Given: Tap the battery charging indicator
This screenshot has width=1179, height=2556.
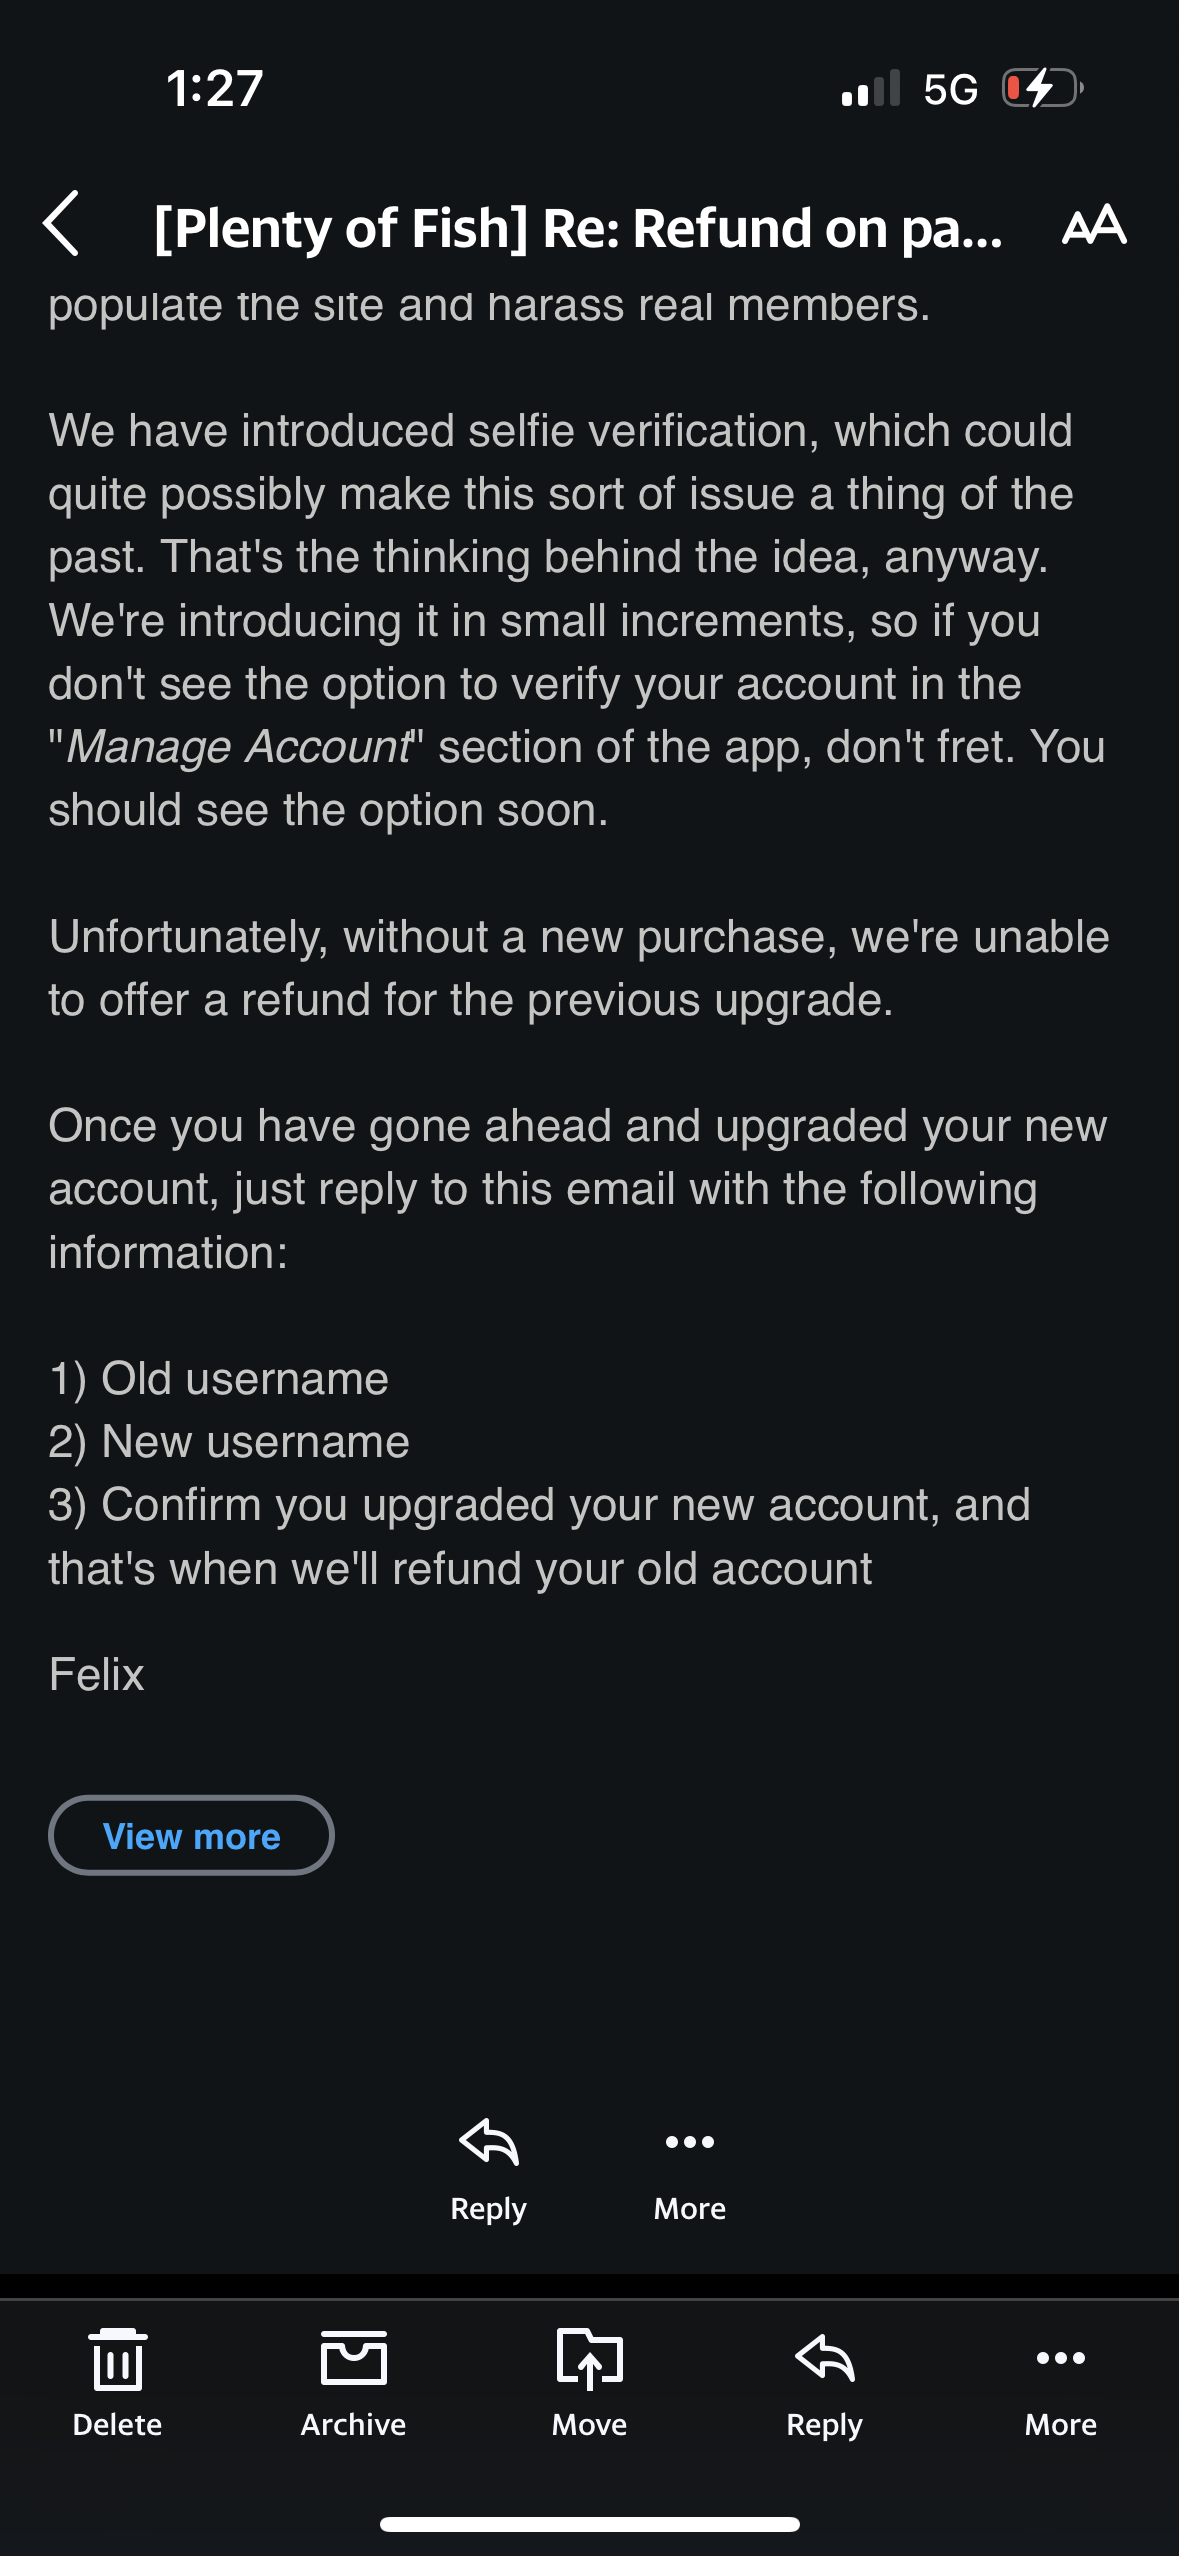Looking at the screenshot, I should pyautogui.click(x=1042, y=88).
